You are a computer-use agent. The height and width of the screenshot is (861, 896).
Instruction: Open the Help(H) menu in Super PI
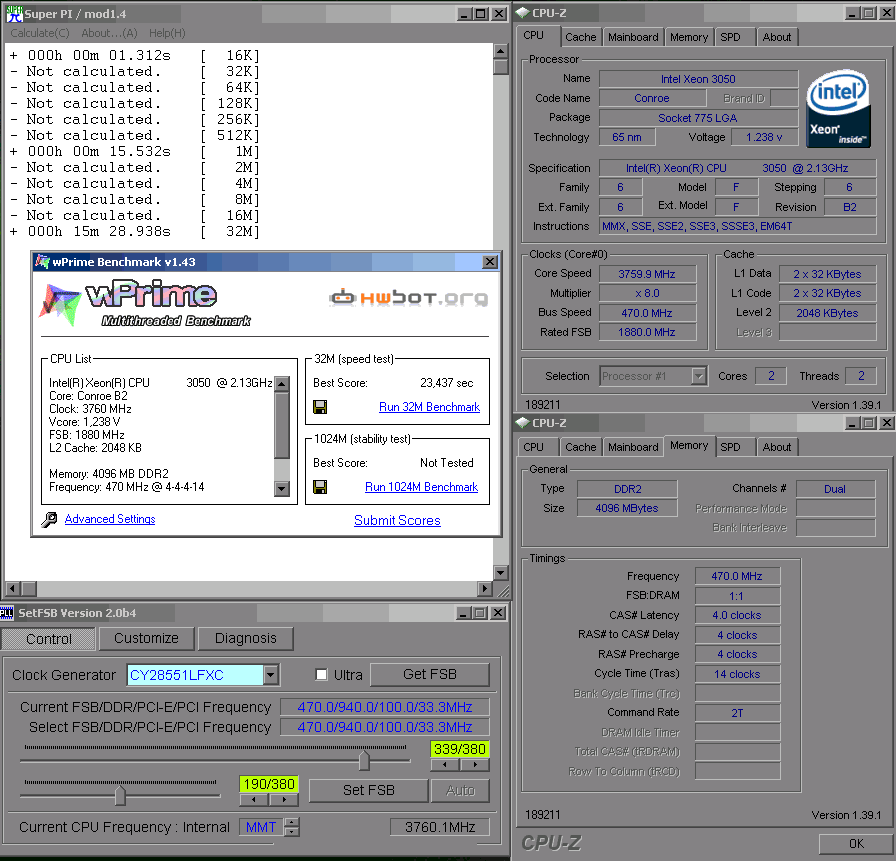click(167, 33)
